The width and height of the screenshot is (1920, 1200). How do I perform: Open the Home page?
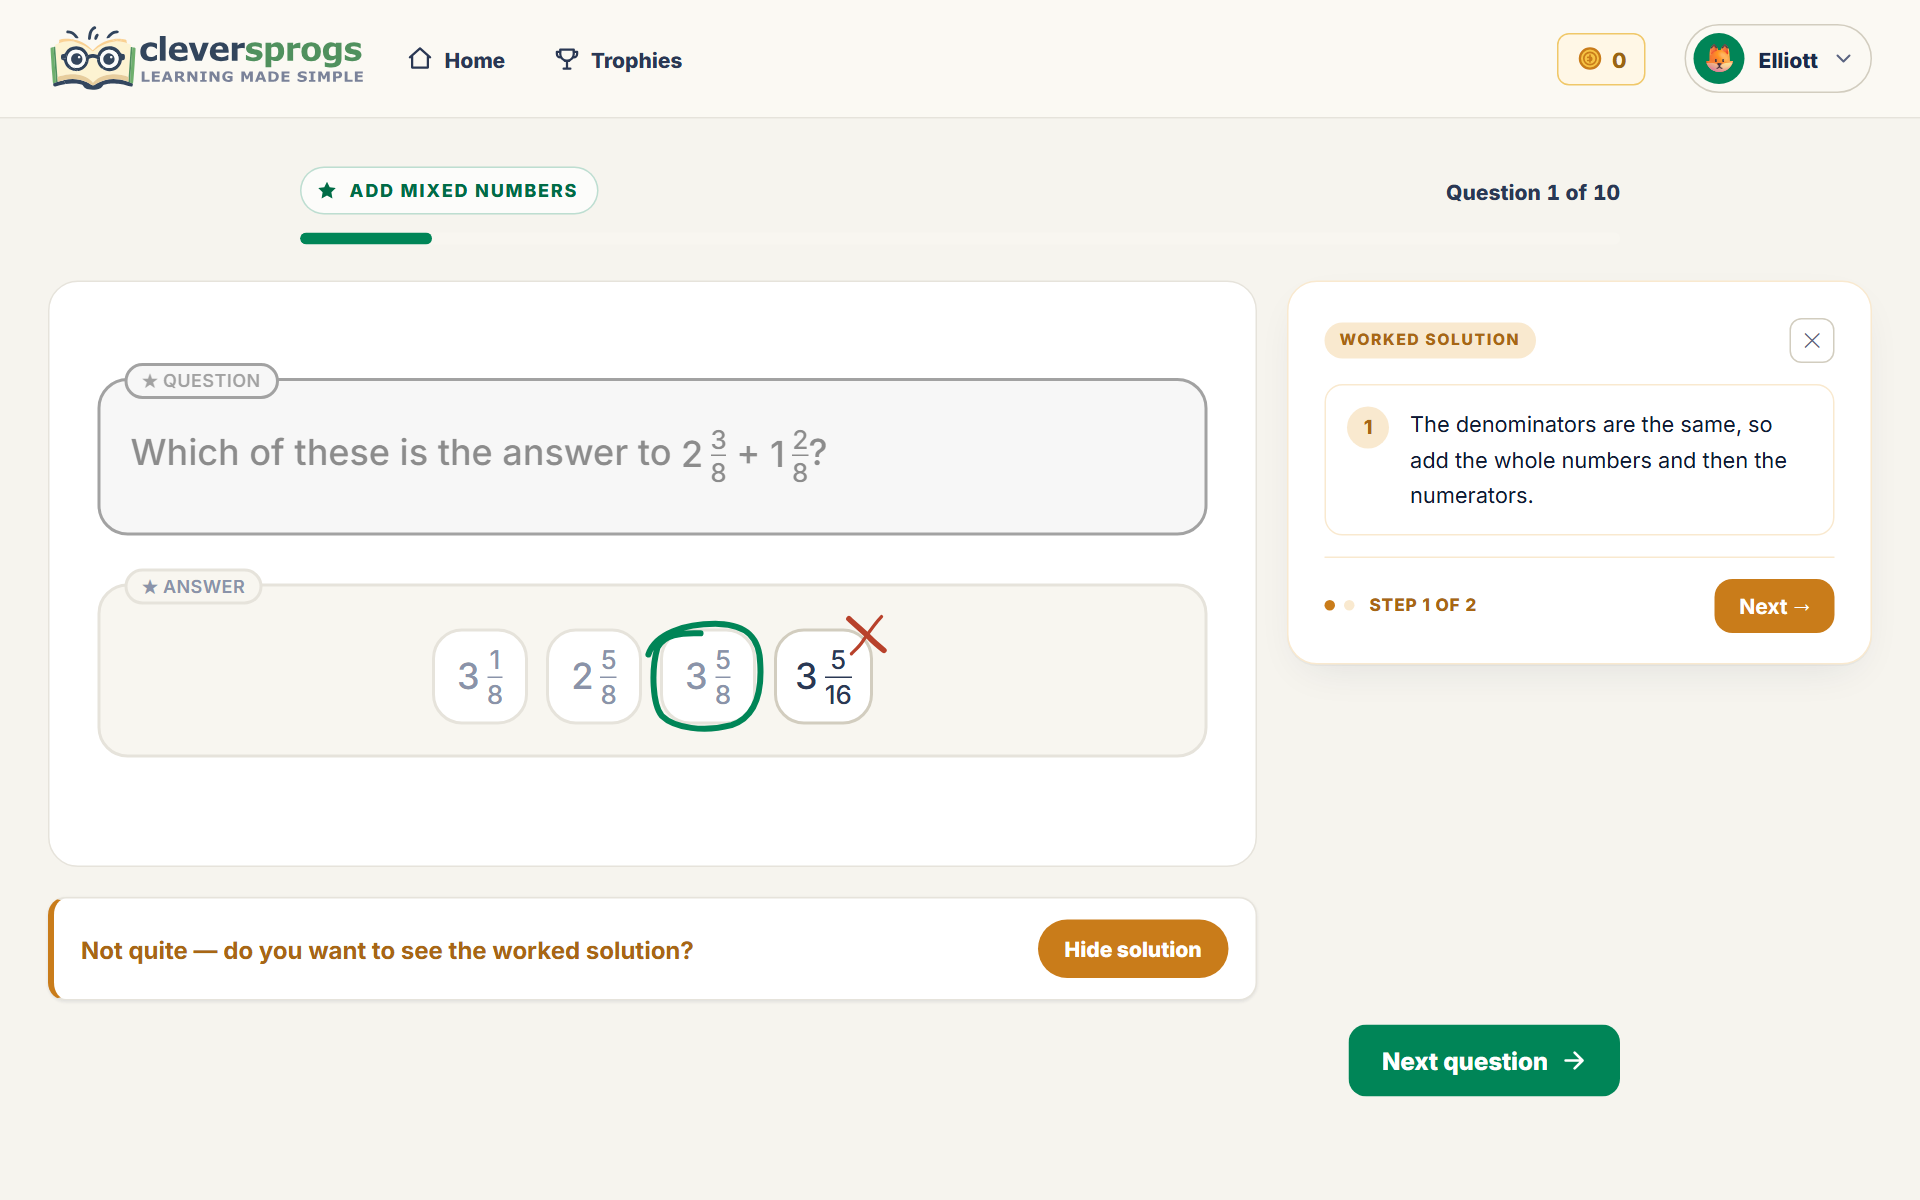pyautogui.click(x=456, y=60)
